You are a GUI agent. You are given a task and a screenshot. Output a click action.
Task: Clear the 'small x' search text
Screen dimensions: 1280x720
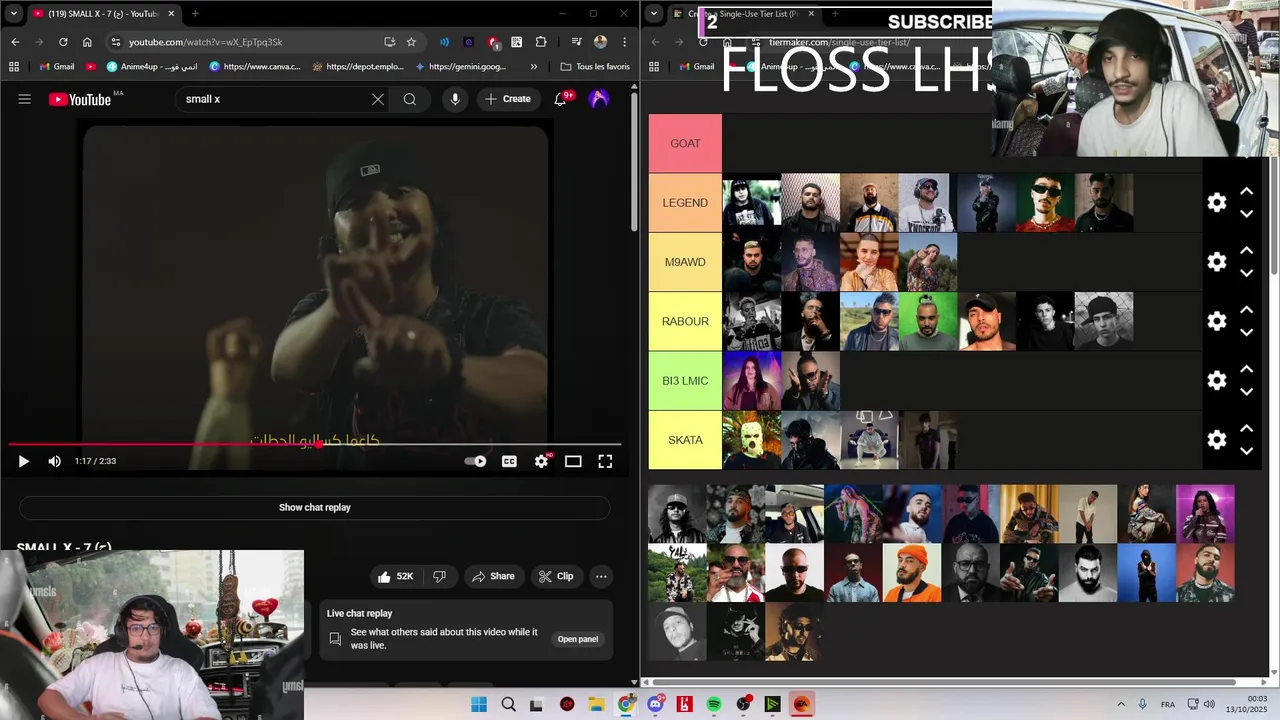(x=378, y=99)
